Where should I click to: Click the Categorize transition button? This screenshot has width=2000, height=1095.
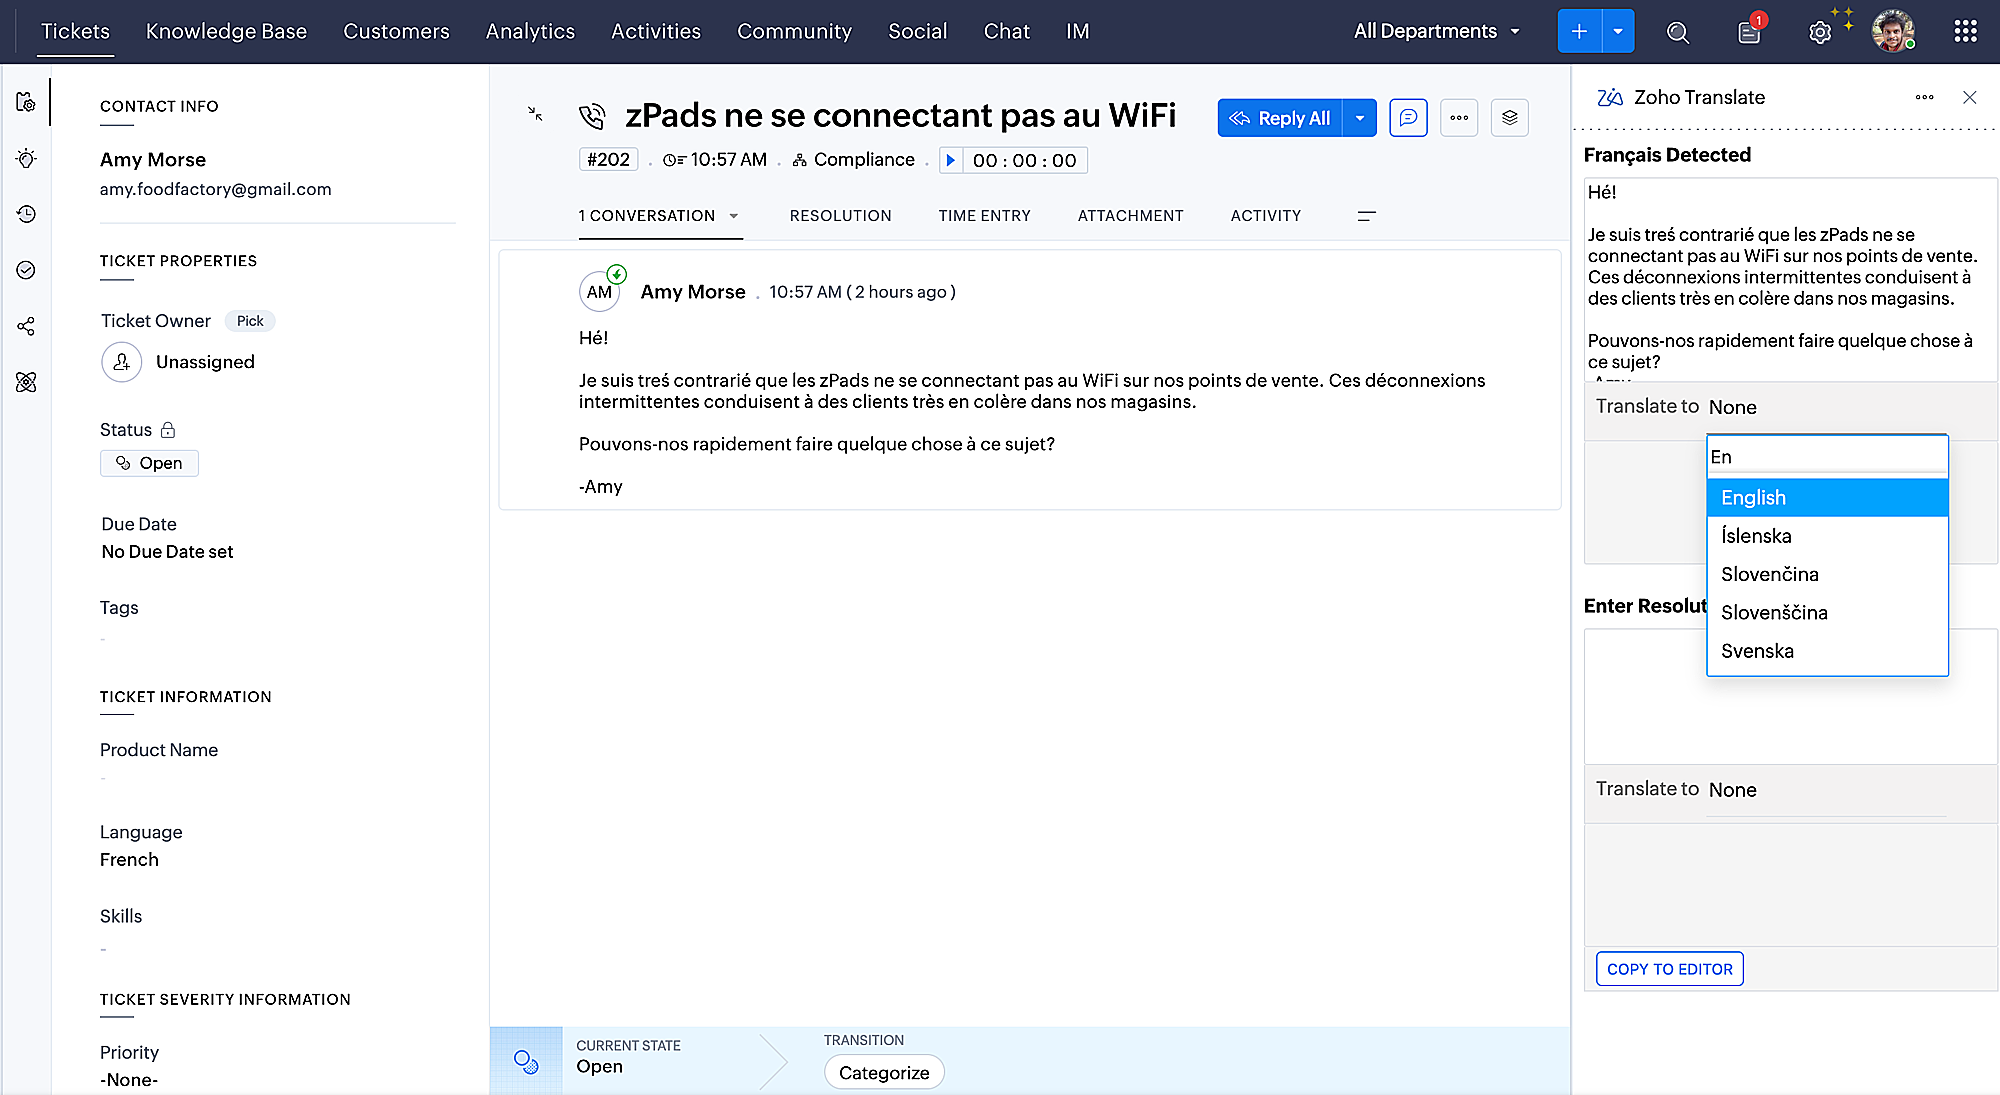884,1072
